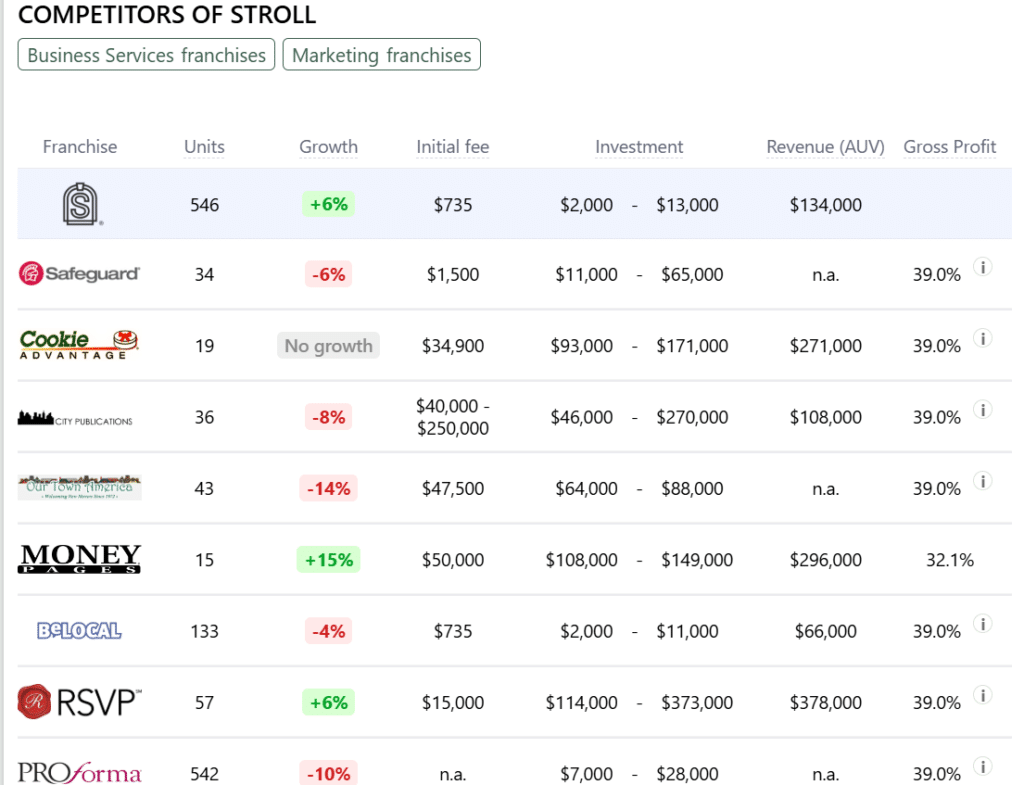Click the 133 units value for BeLocal

pos(204,632)
